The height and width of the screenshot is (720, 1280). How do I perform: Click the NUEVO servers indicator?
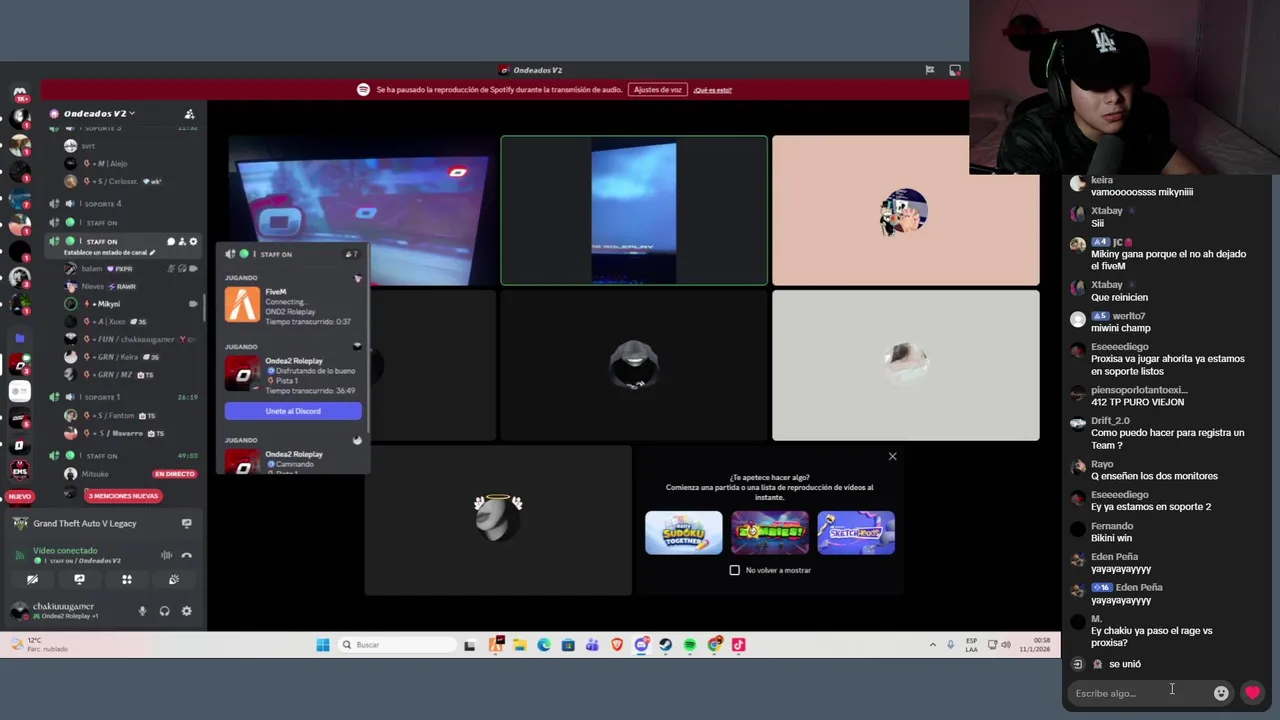19,496
